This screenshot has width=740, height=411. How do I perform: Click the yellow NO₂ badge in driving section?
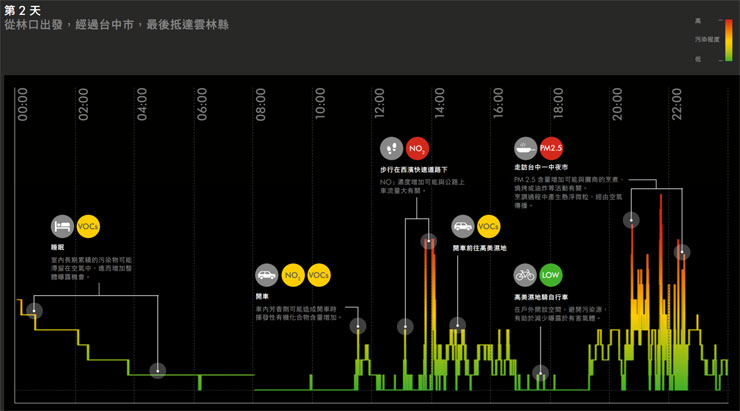(293, 275)
